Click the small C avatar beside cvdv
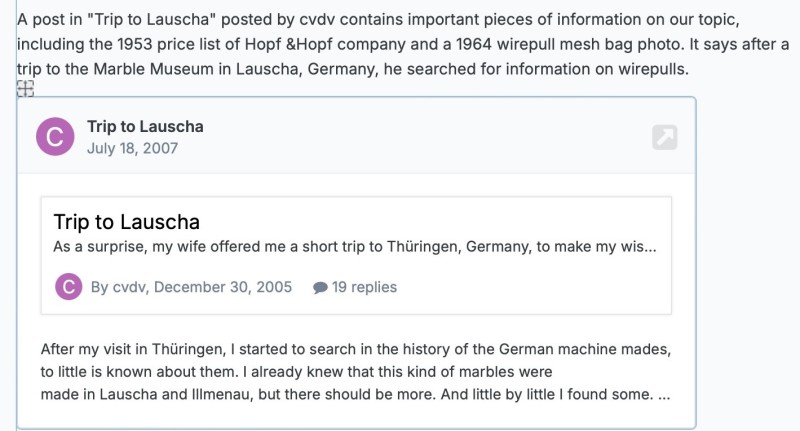Screen dimensions: 800x431 pos(68,287)
